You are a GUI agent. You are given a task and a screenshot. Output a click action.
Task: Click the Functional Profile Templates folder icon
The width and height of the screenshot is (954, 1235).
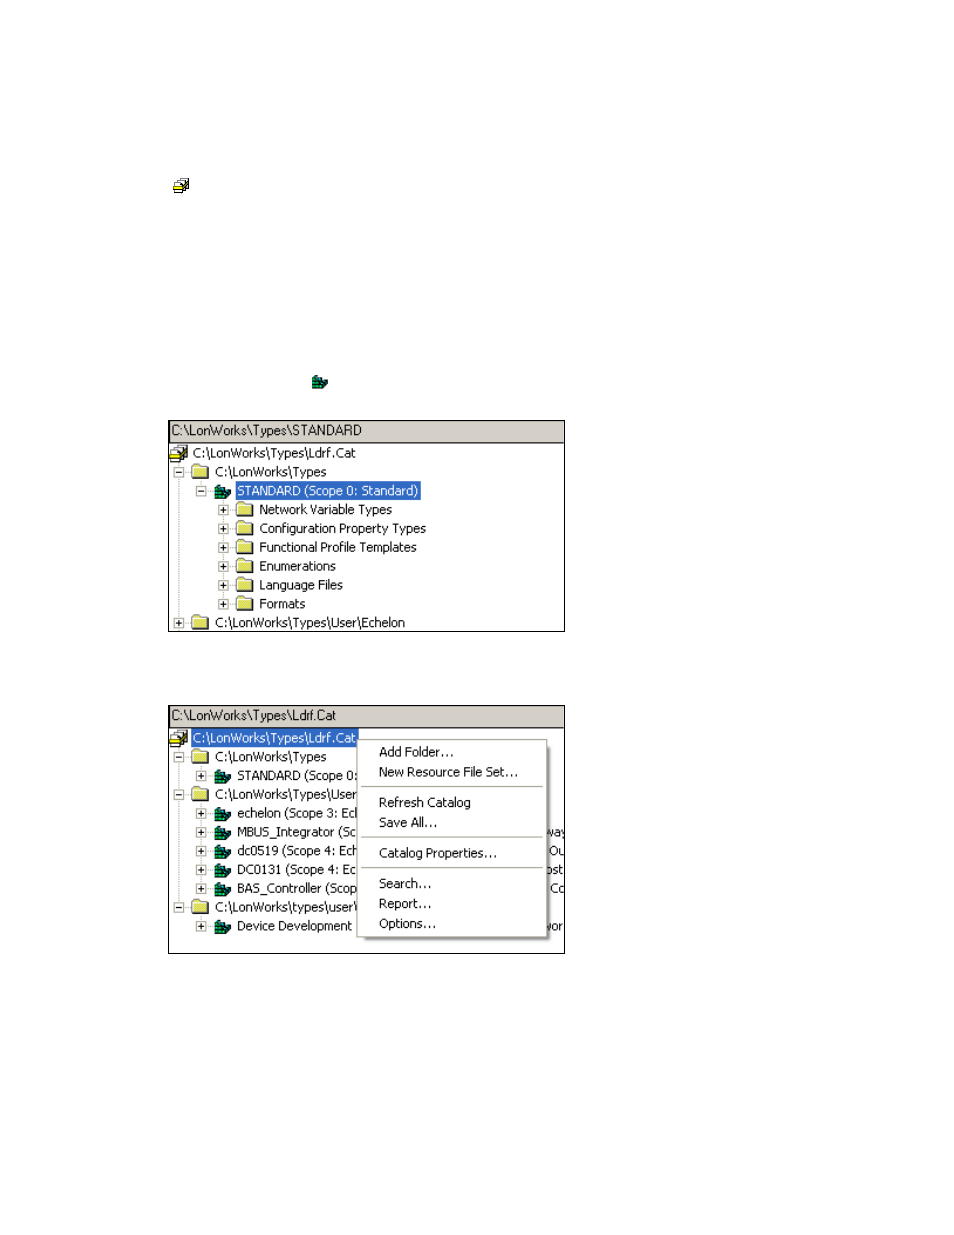pyautogui.click(x=244, y=548)
